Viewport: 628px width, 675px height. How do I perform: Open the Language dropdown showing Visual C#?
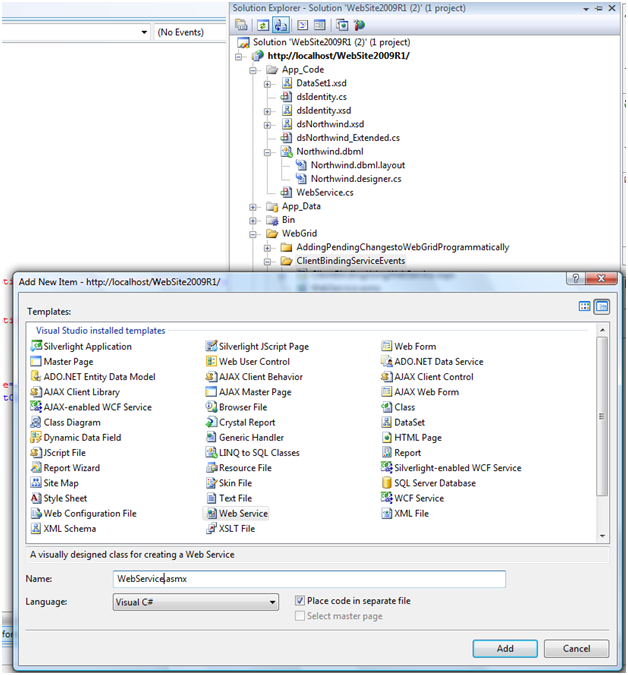tap(196, 602)
